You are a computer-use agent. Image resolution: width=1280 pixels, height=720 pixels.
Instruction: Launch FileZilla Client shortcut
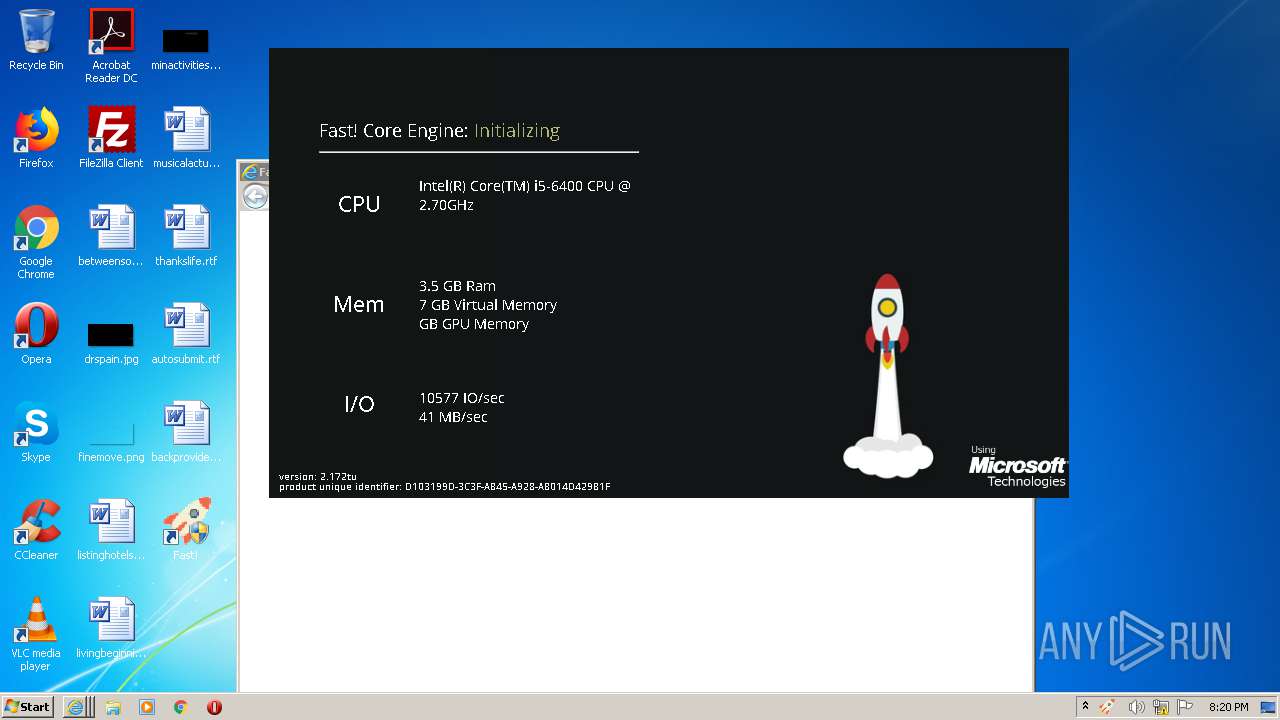[x=111, y=138]
